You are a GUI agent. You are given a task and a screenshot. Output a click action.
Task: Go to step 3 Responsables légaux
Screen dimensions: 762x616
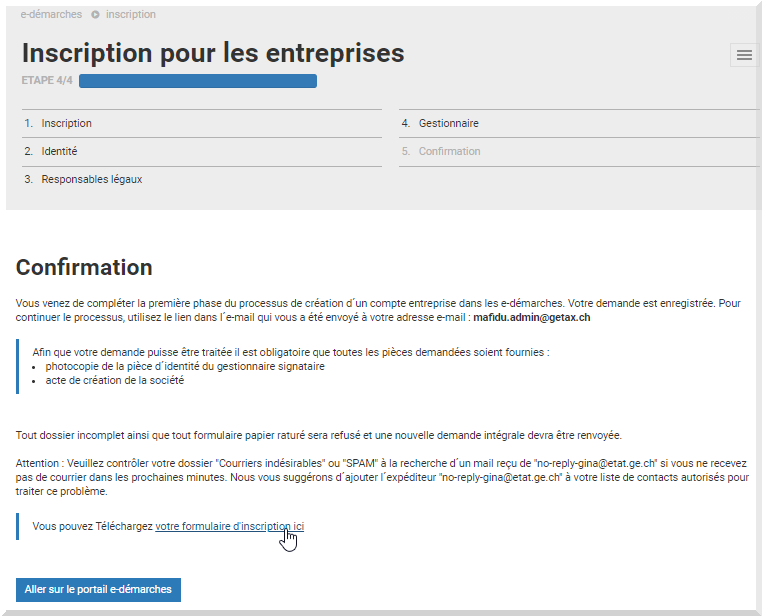[x=202, y=179]
